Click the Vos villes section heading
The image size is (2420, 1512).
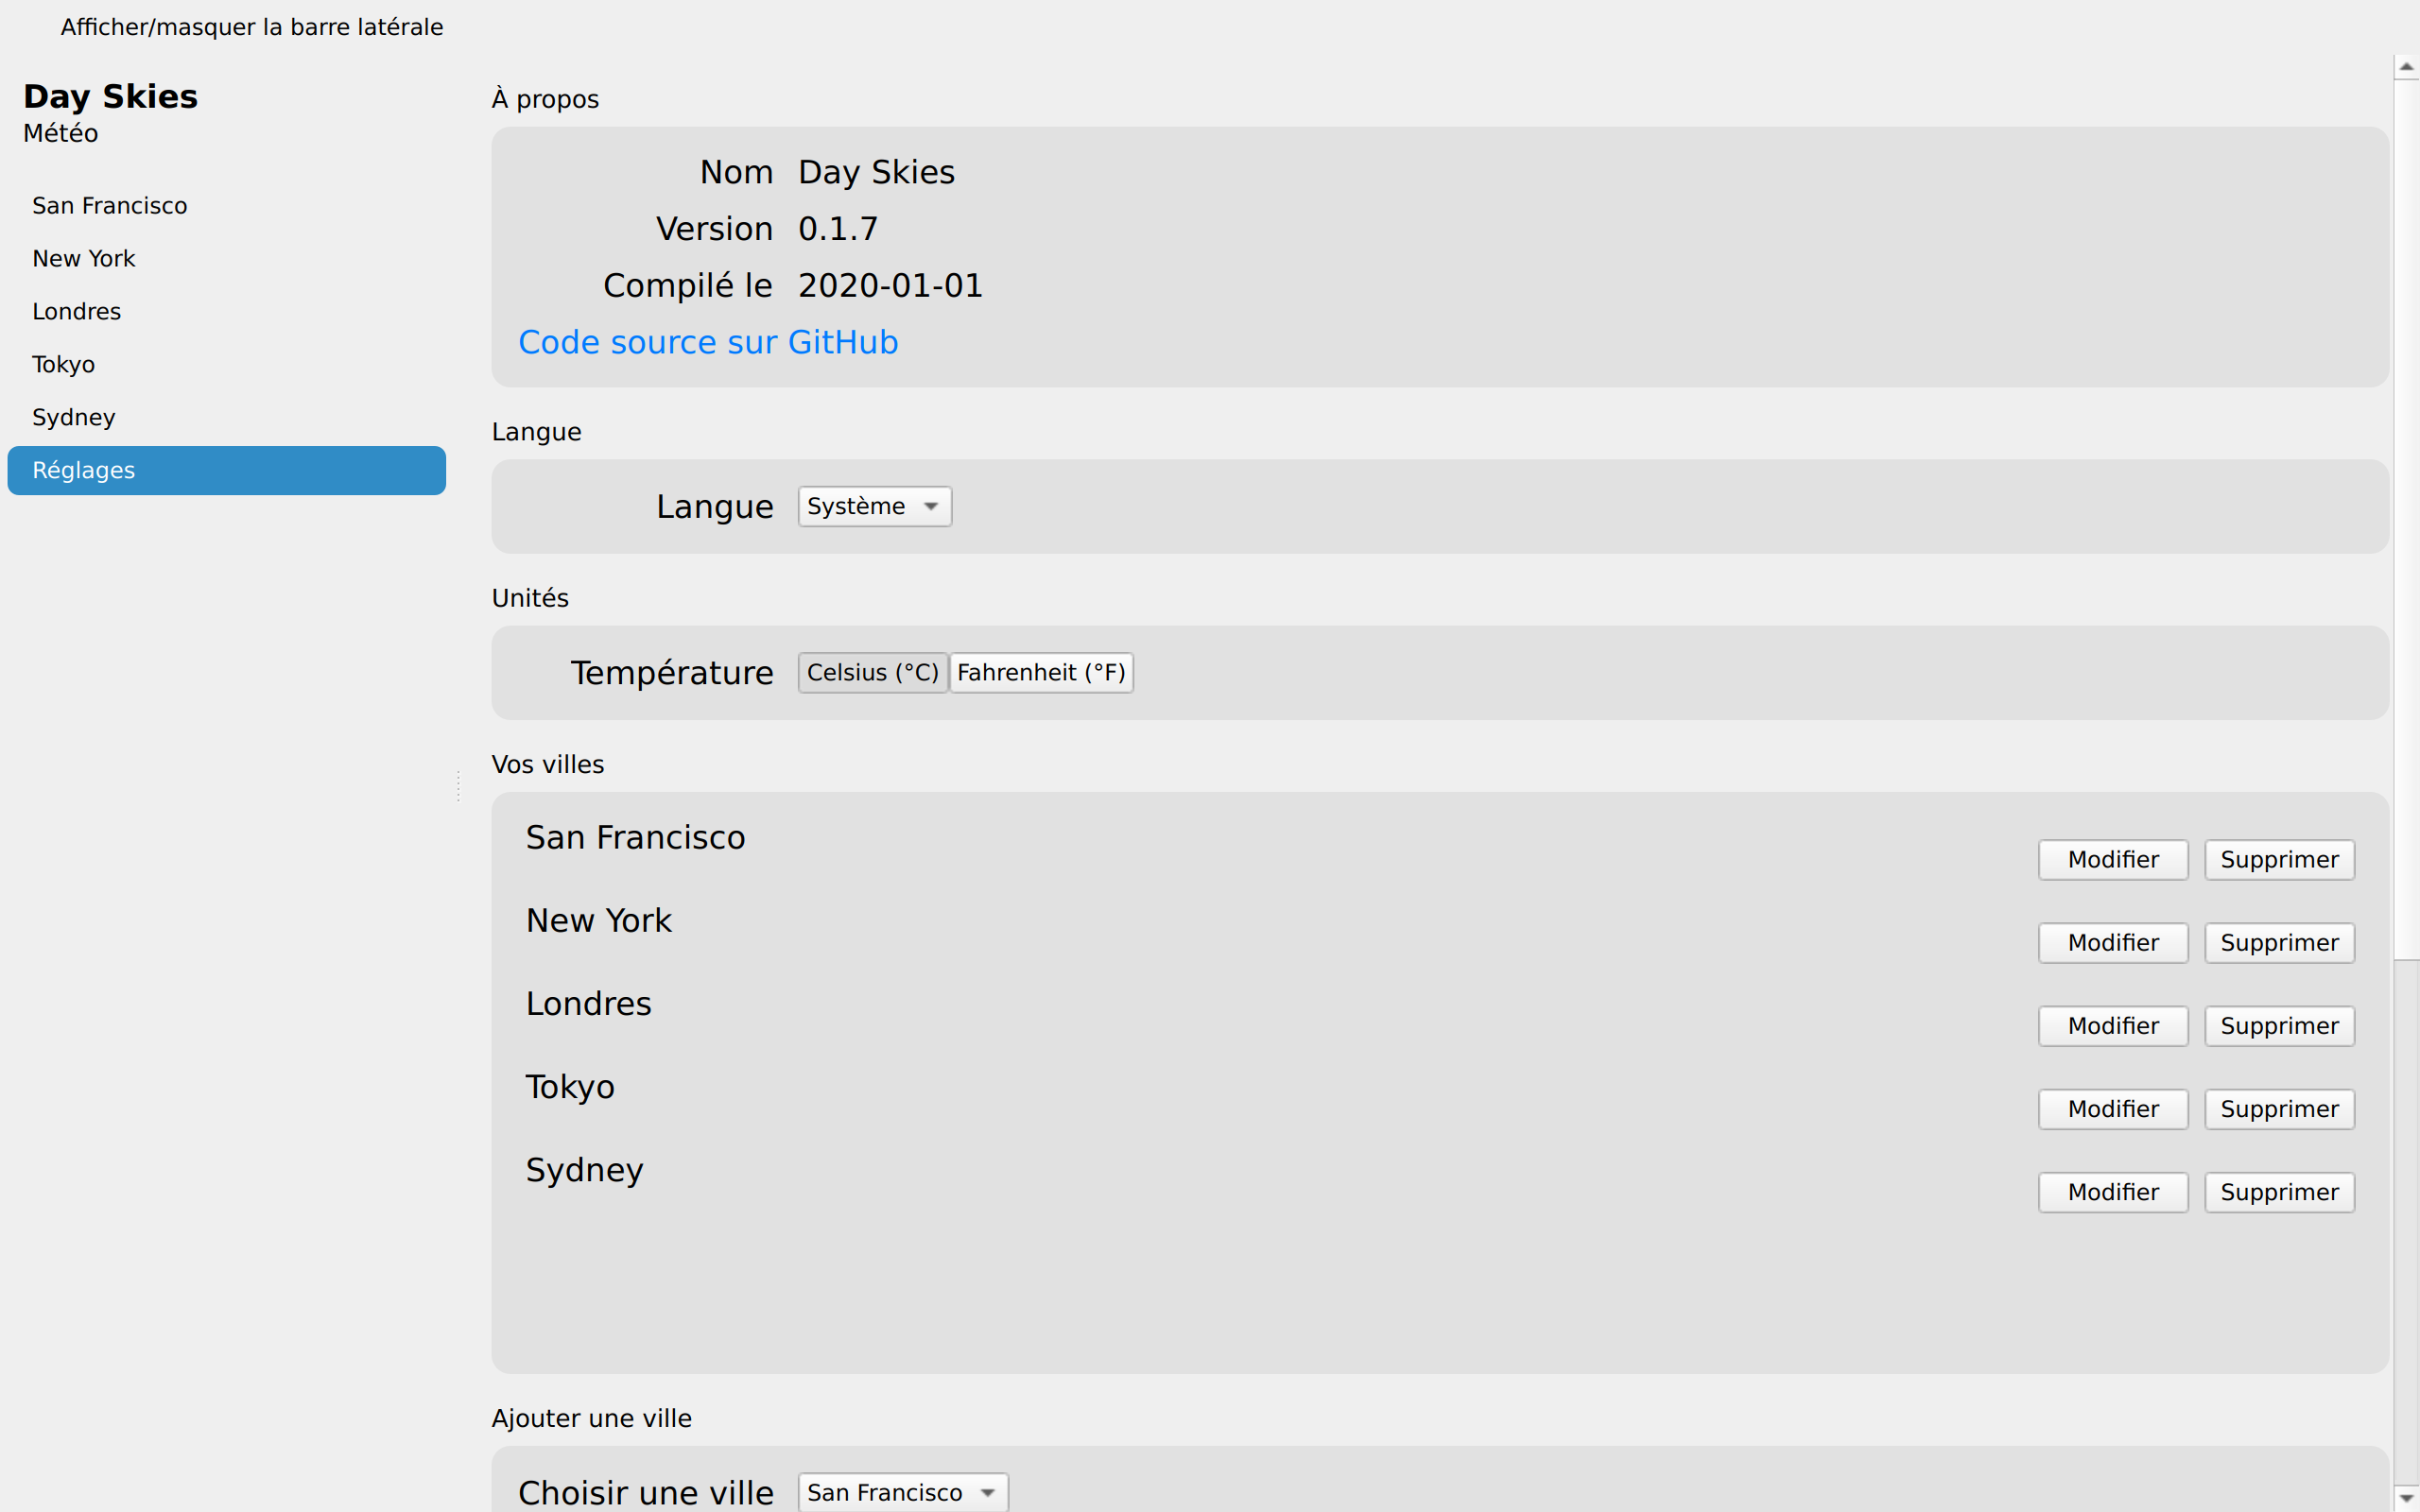(x=547, y=764)
